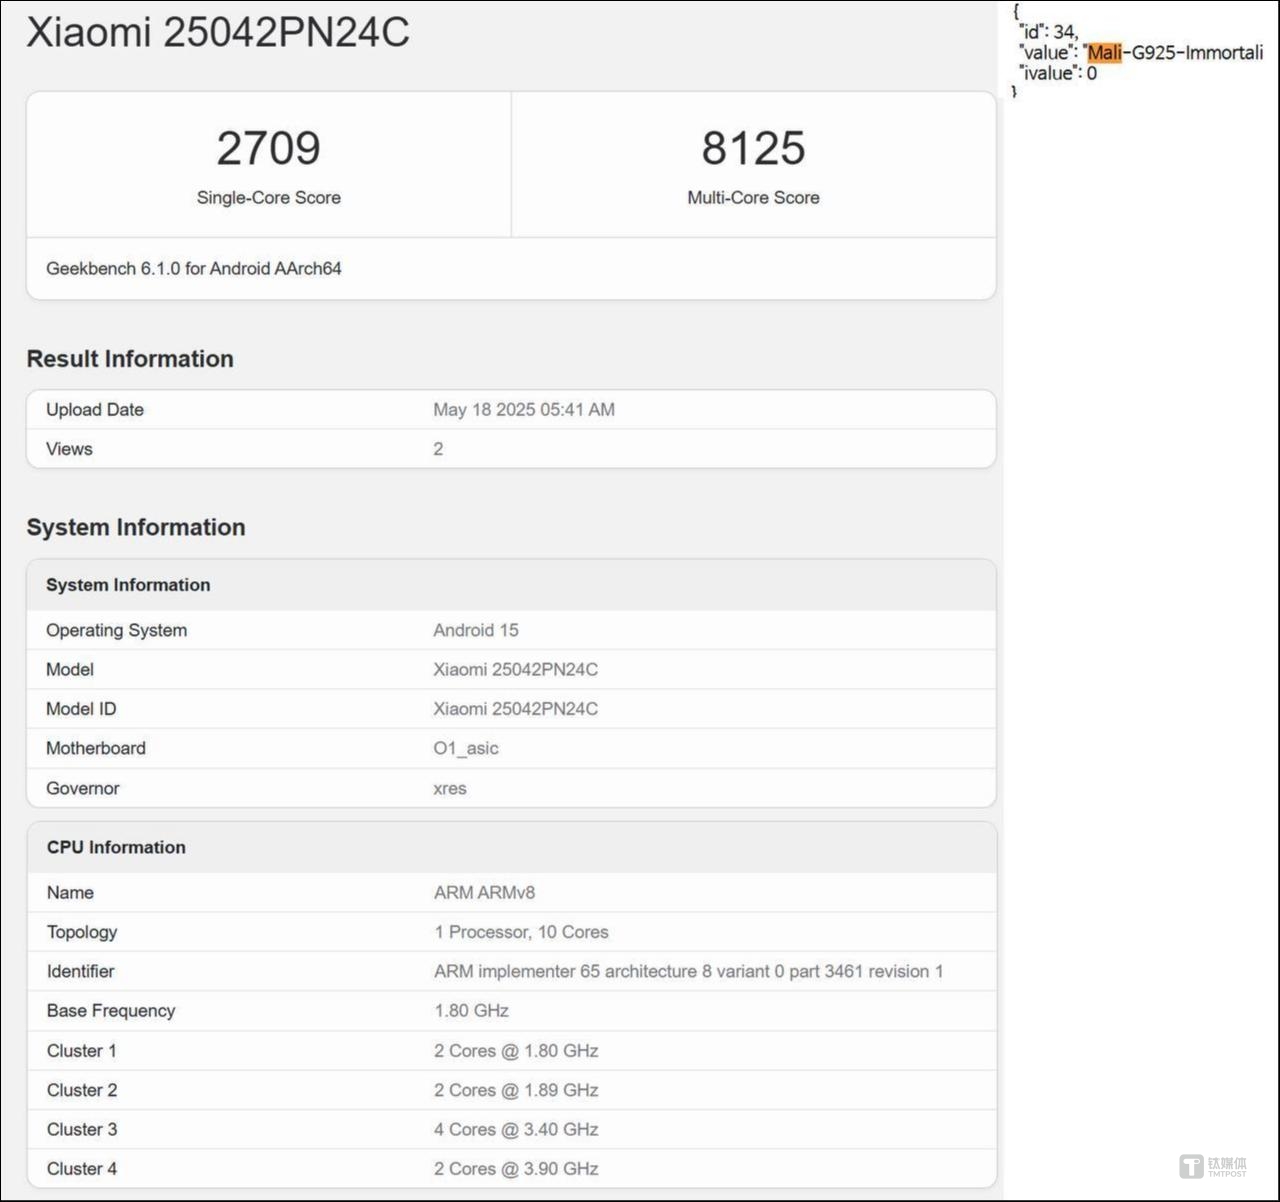The width and height of the screenshot is (1280, 1202).
Task: Click the 2709 Single-Core Score
Action: coord(268,148)
